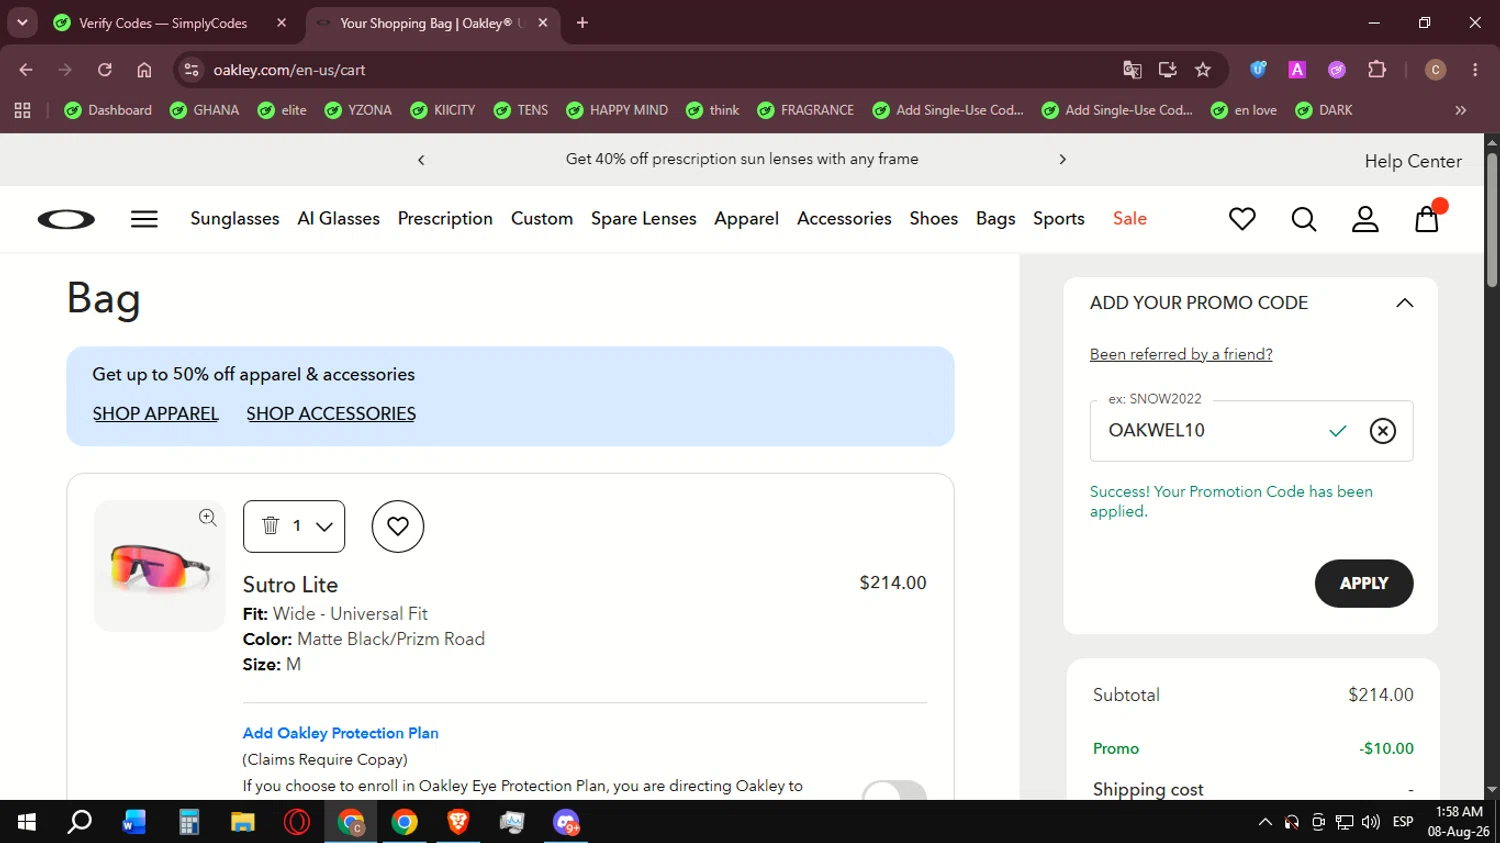The width and height of the screenshot is (1500, 843).
Task: Open the Apparel menu
Action: click(746, 218)
